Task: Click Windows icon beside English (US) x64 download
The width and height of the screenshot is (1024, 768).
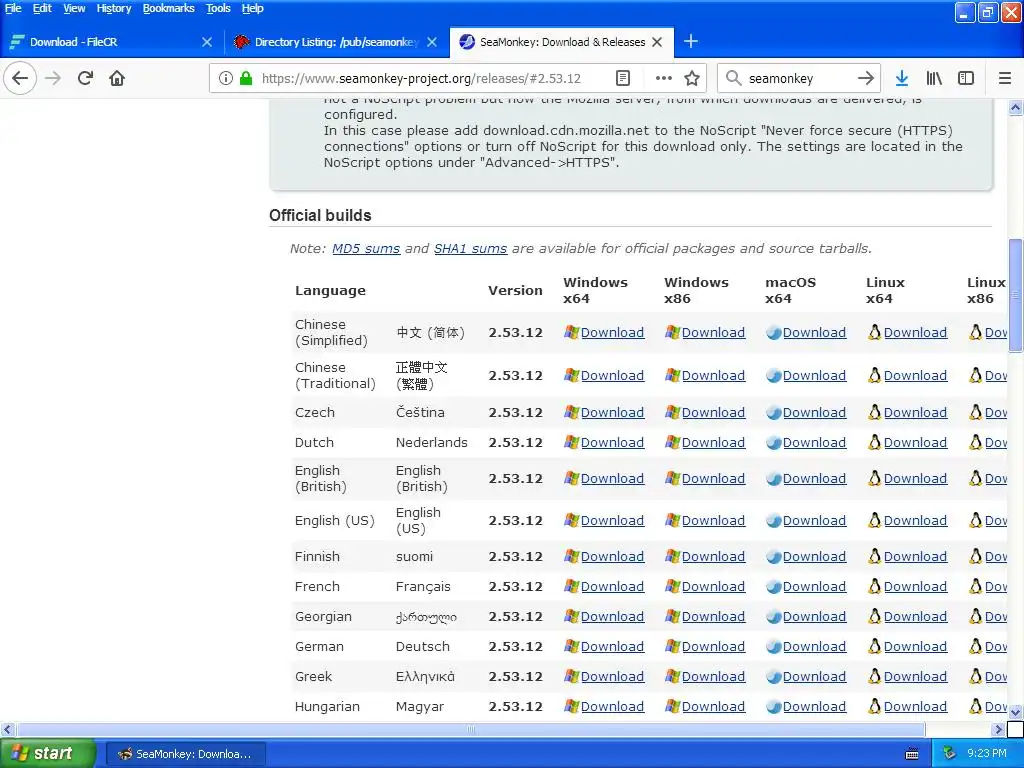Action: [x=571, y=520]
